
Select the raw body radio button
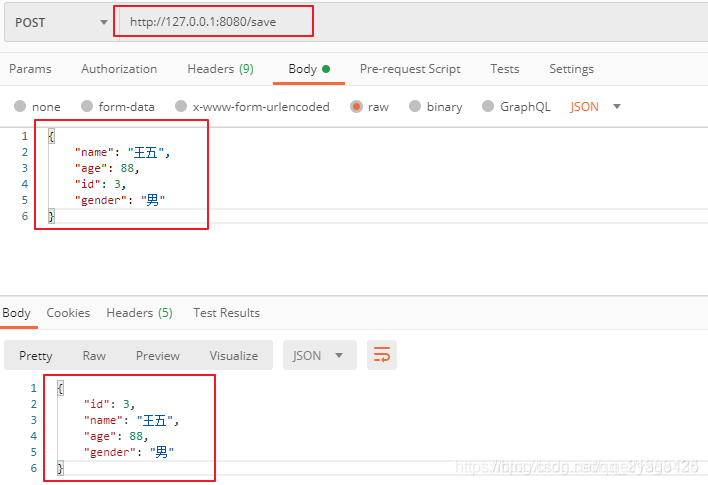coord(356,107)
